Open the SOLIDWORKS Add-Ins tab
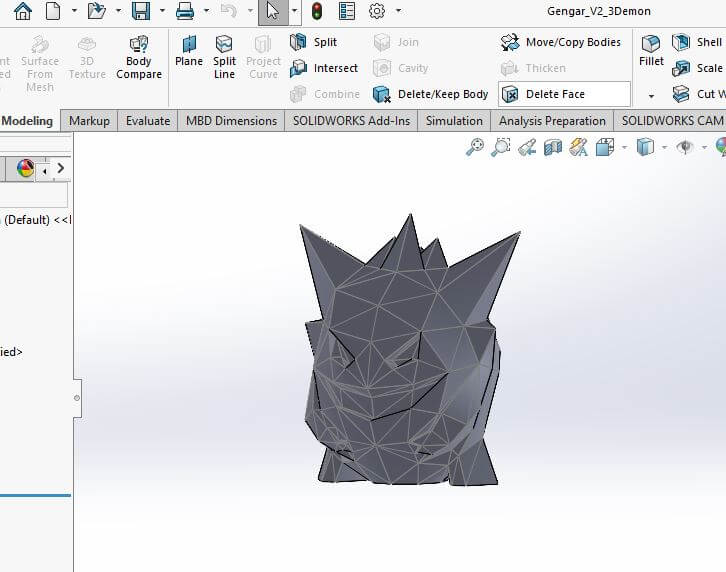The width and height of the screenshot is (726, 572). tap(351, 121)
